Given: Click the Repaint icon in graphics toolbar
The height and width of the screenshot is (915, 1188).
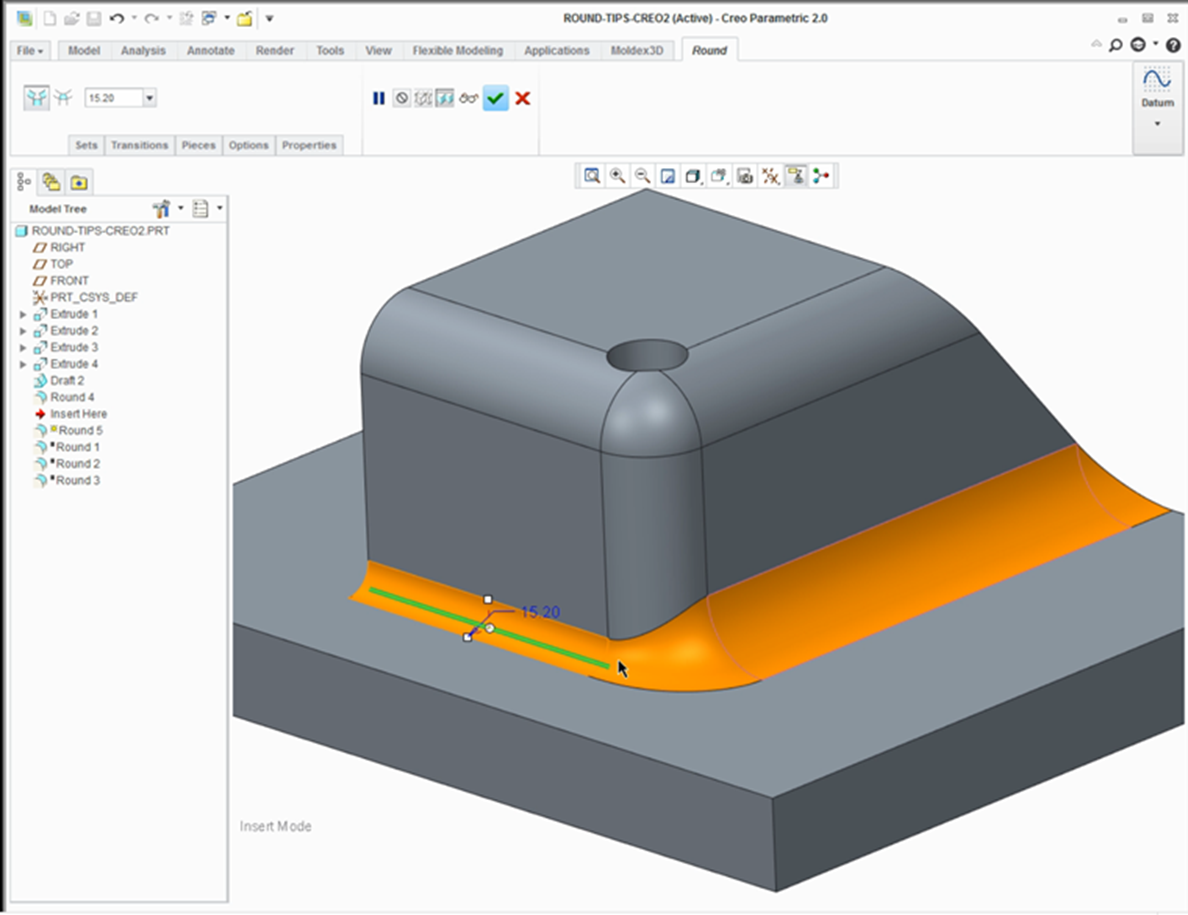Looking at the screenshot, I should [667, 176].
